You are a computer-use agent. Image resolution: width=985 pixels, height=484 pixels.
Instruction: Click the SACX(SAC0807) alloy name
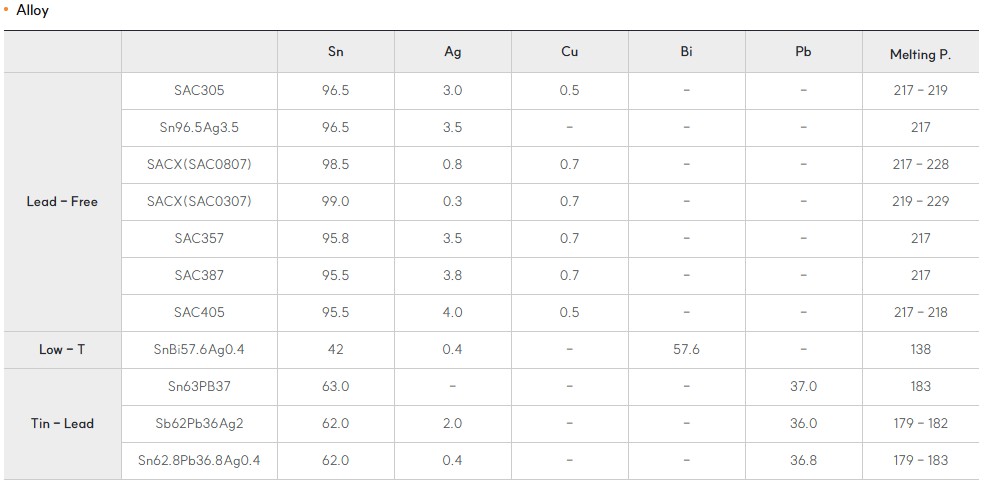pos(199,165)
